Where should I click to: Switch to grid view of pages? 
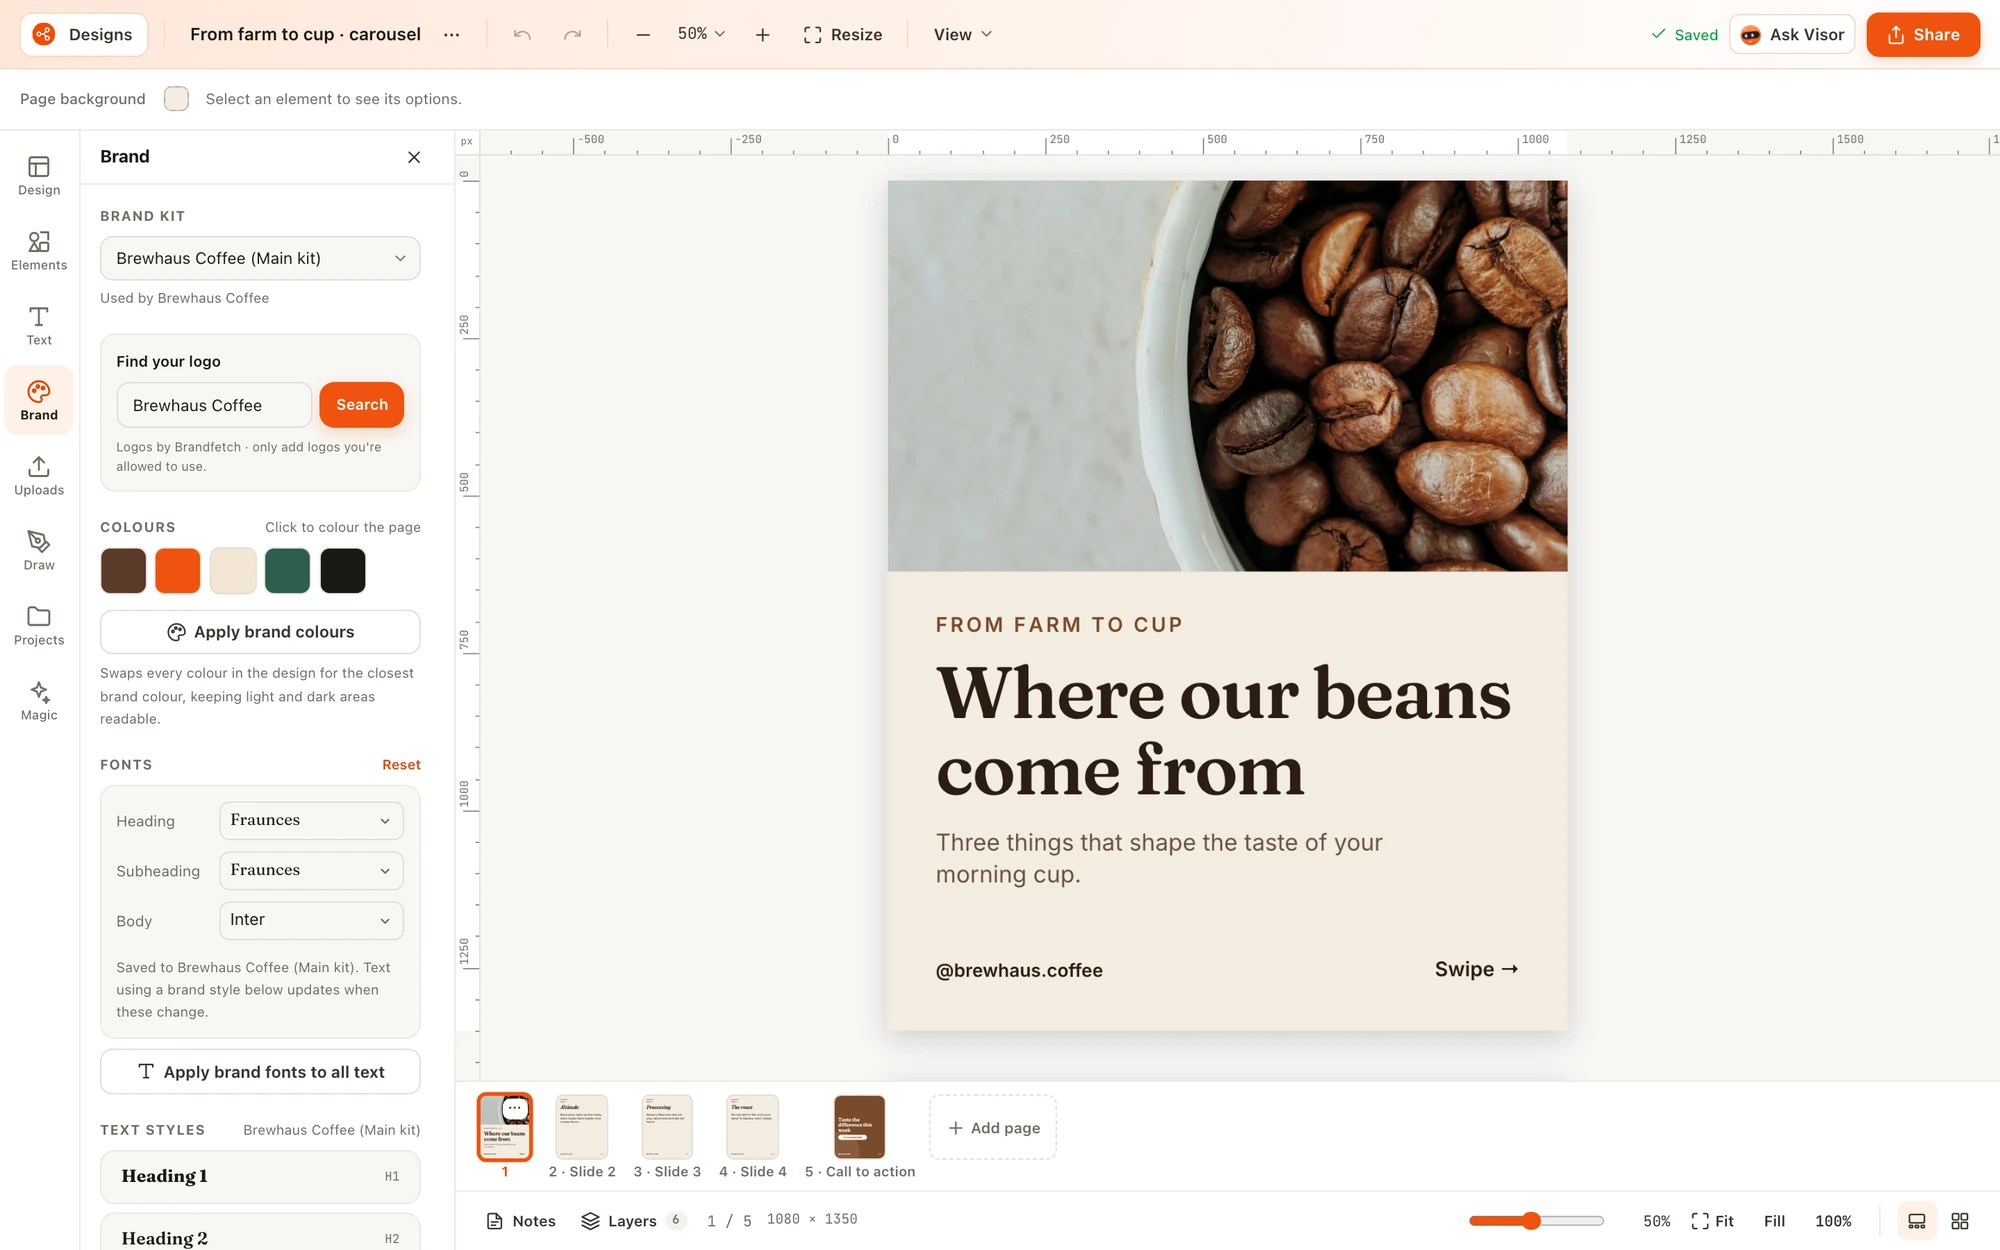[1960, 1221]
